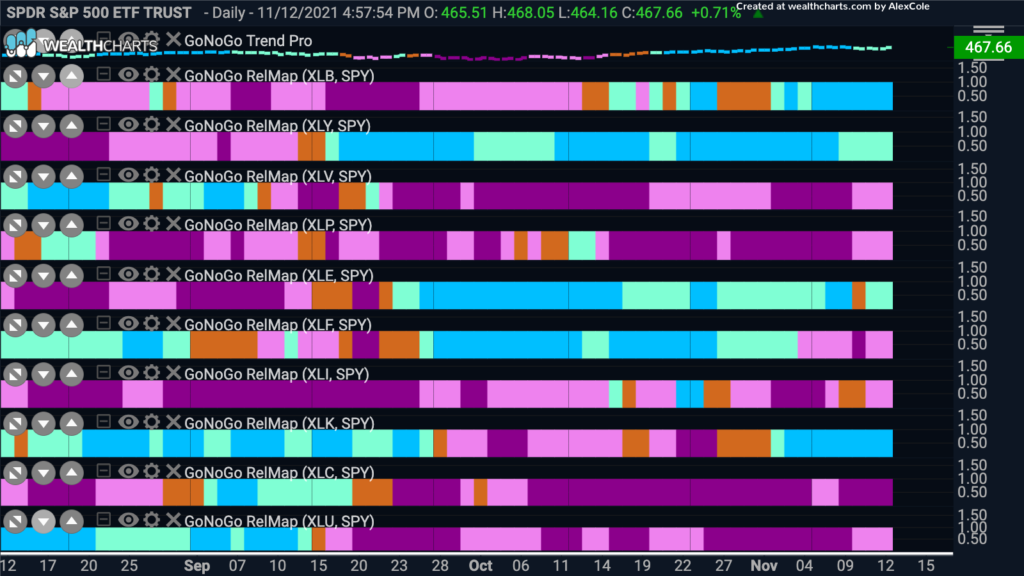Remove the RelMap (XLV, SPY) indicator
1024x576 pixels.
point(173,174)
